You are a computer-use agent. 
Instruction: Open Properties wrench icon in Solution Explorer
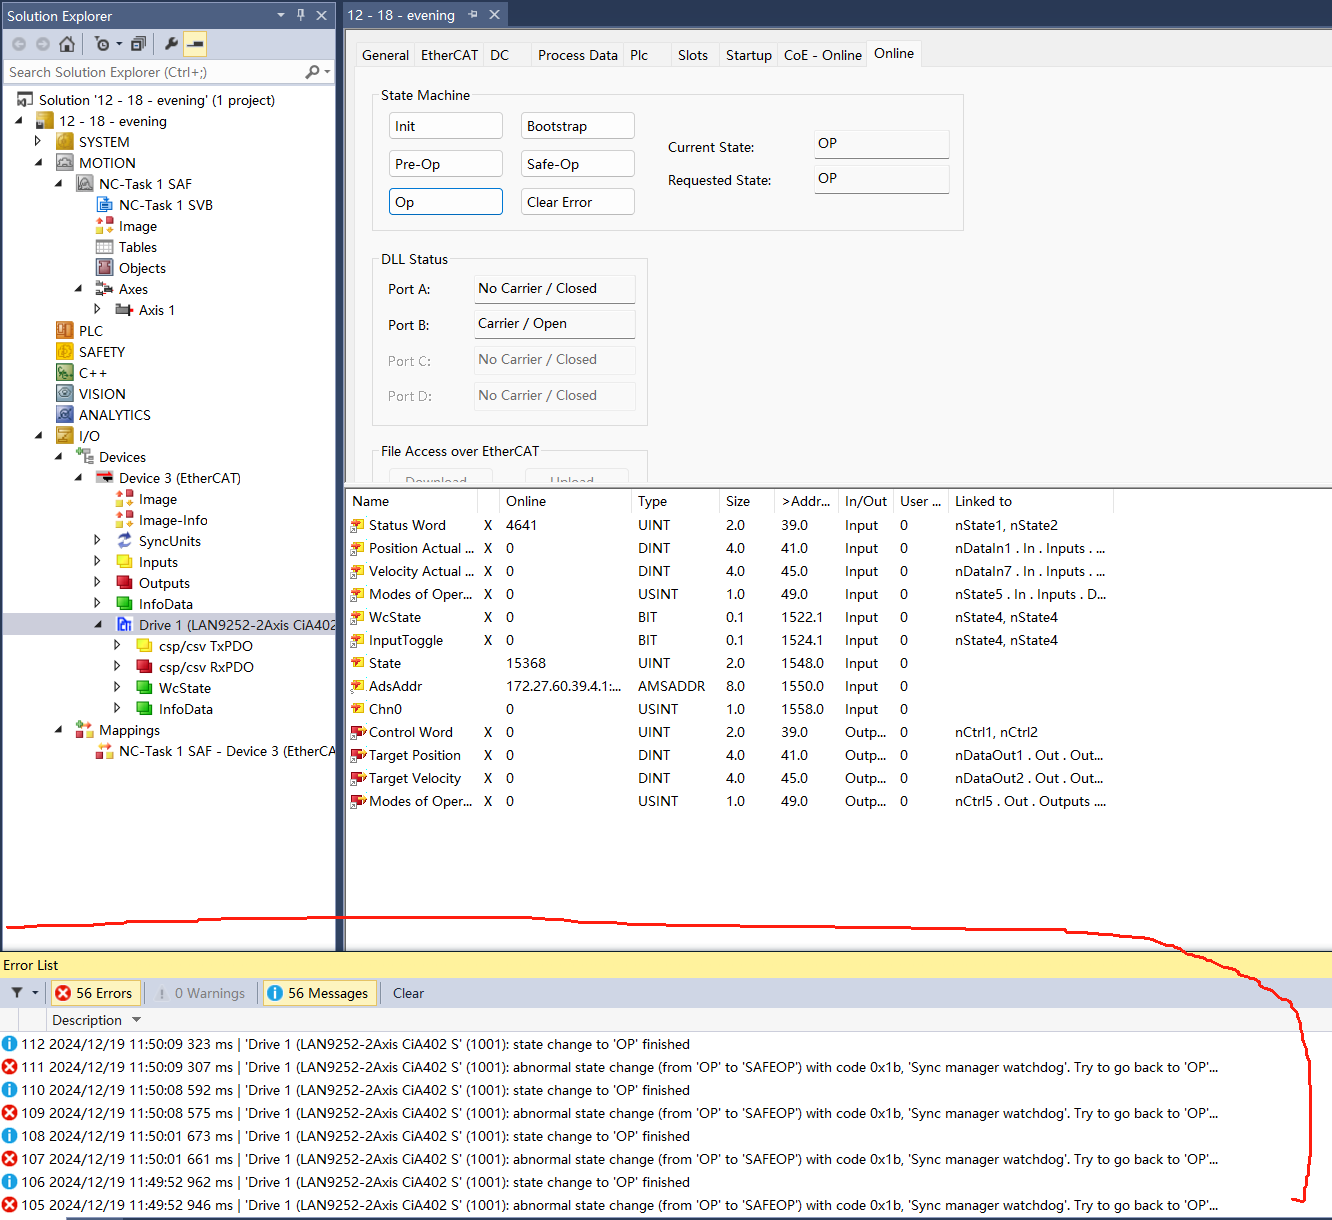(171, 44)
